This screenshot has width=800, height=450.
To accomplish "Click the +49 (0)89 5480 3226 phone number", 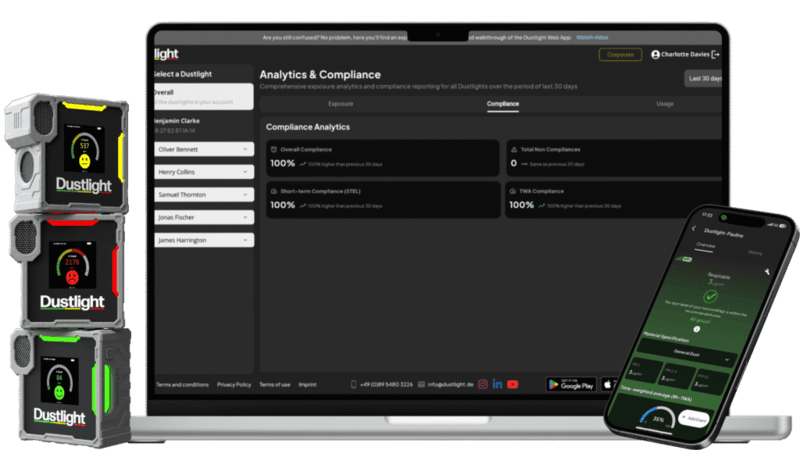I will 386,385.
